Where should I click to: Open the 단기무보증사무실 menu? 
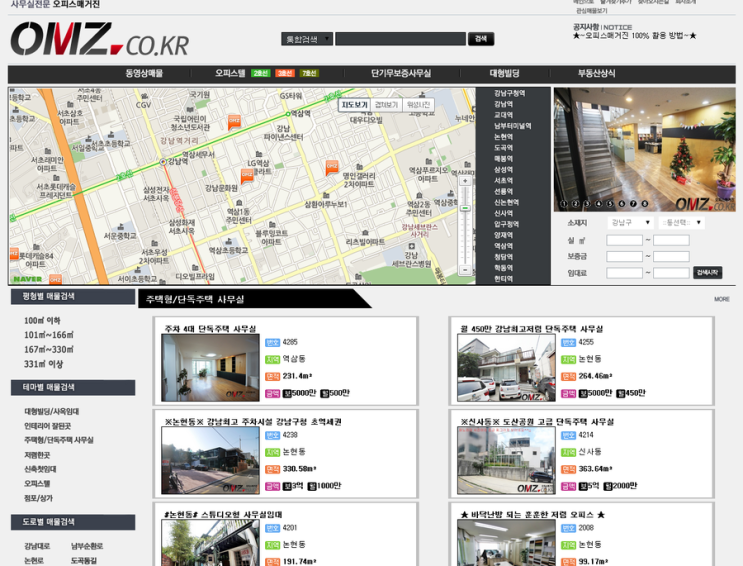pyautogui.click(x=401, y=73)
